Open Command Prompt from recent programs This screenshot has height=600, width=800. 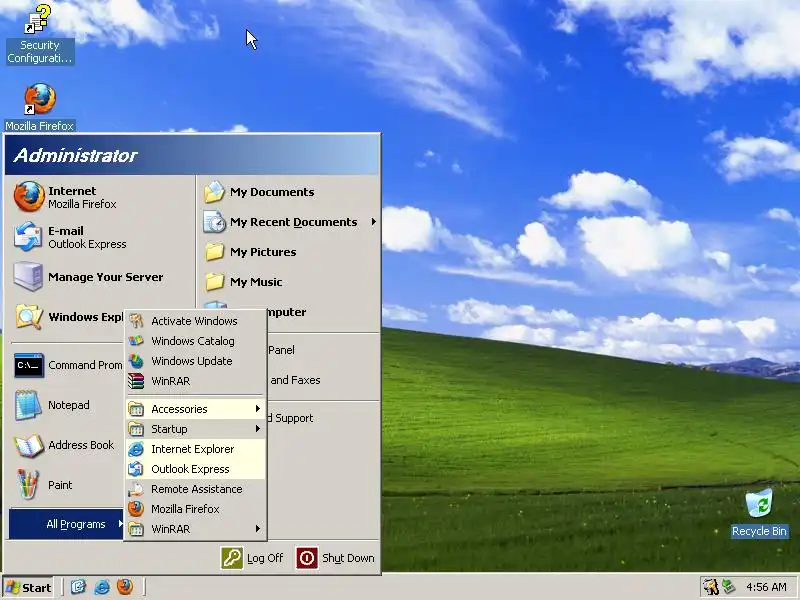tap(66, 365)
